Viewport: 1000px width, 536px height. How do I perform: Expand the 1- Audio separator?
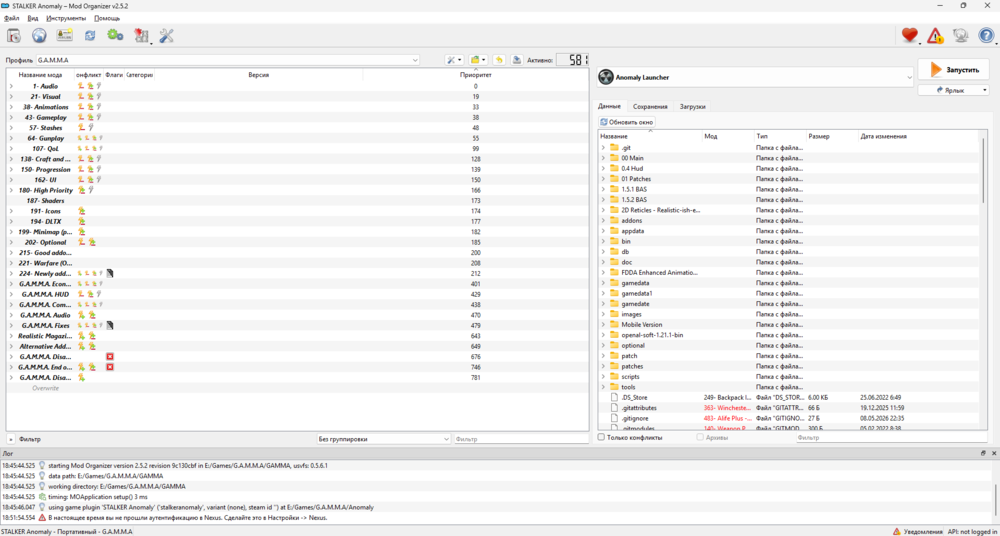pos(11,86)
